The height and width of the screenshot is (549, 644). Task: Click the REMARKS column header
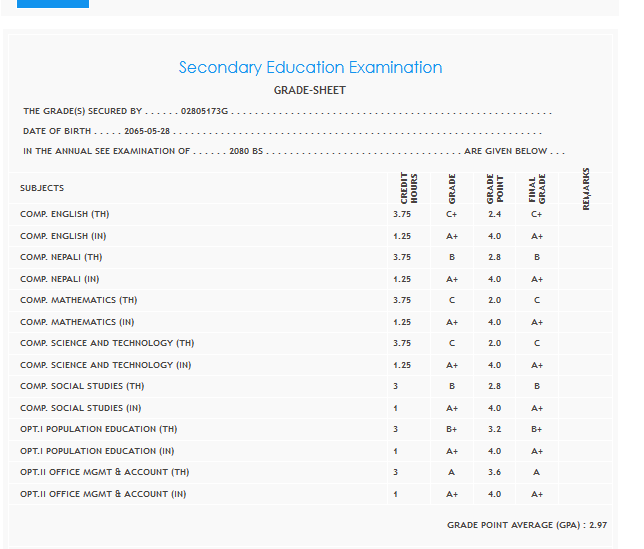585,187
